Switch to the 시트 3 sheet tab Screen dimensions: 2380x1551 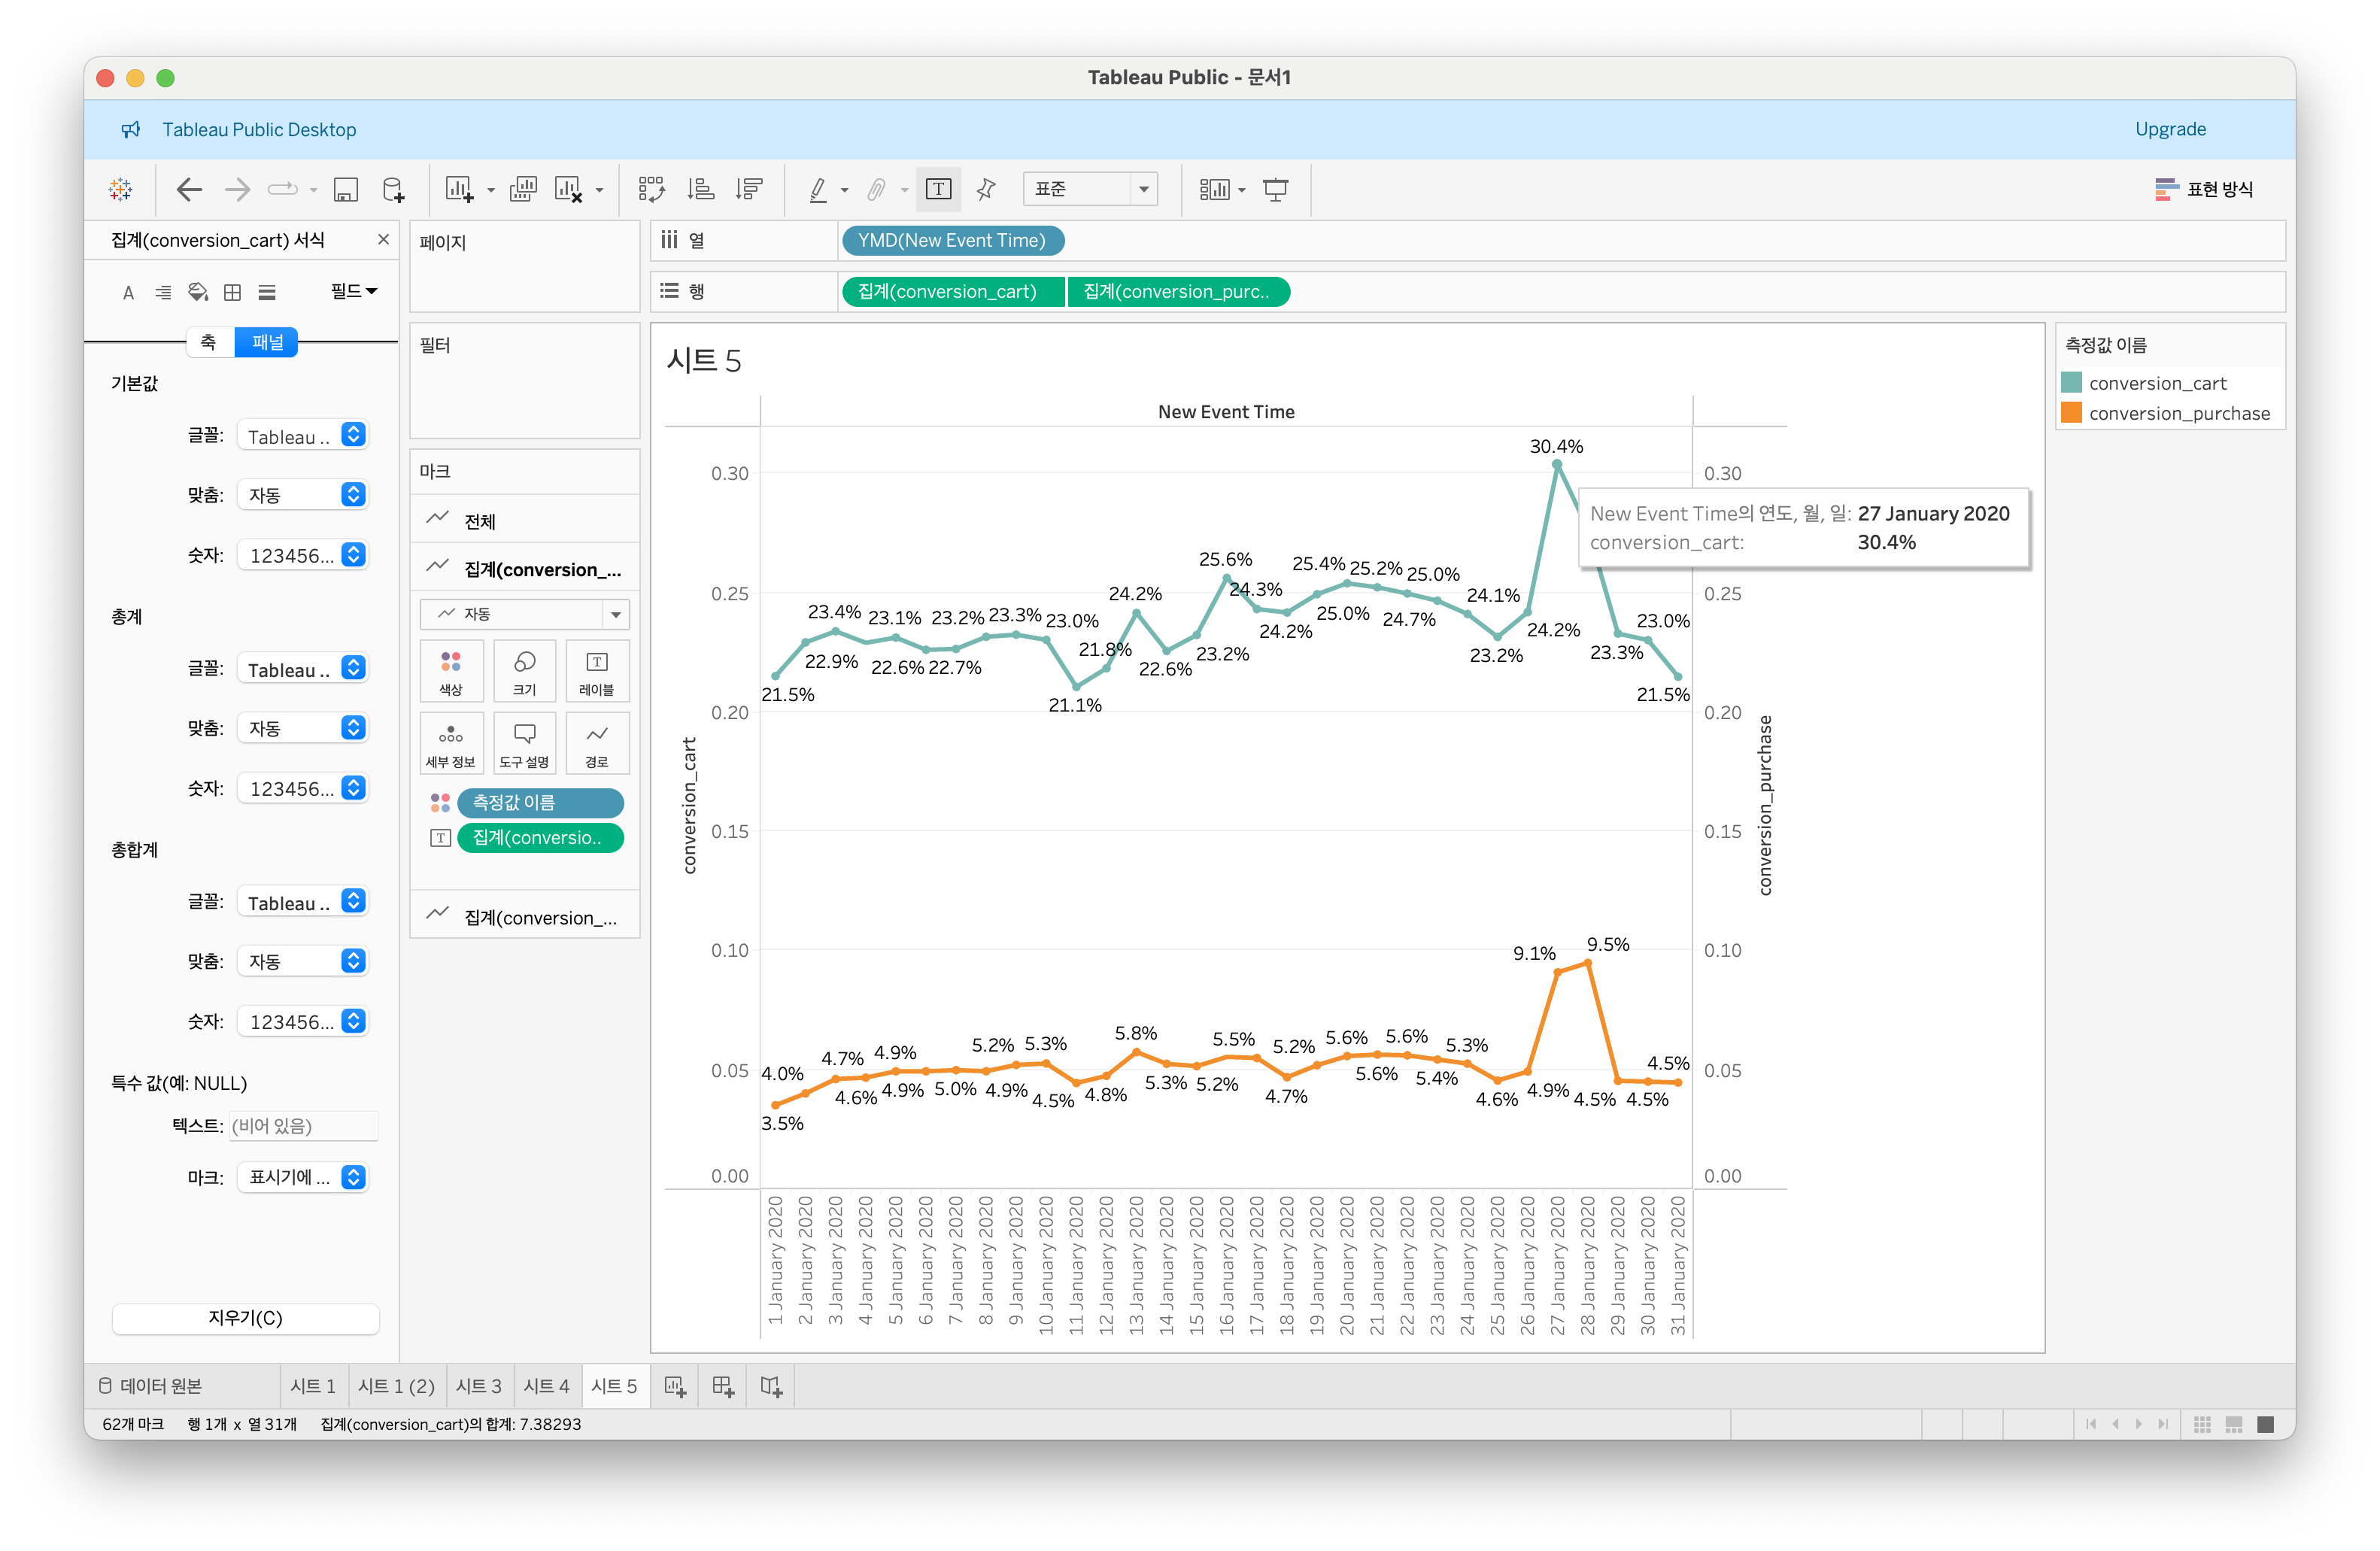tap(478, 1386)
